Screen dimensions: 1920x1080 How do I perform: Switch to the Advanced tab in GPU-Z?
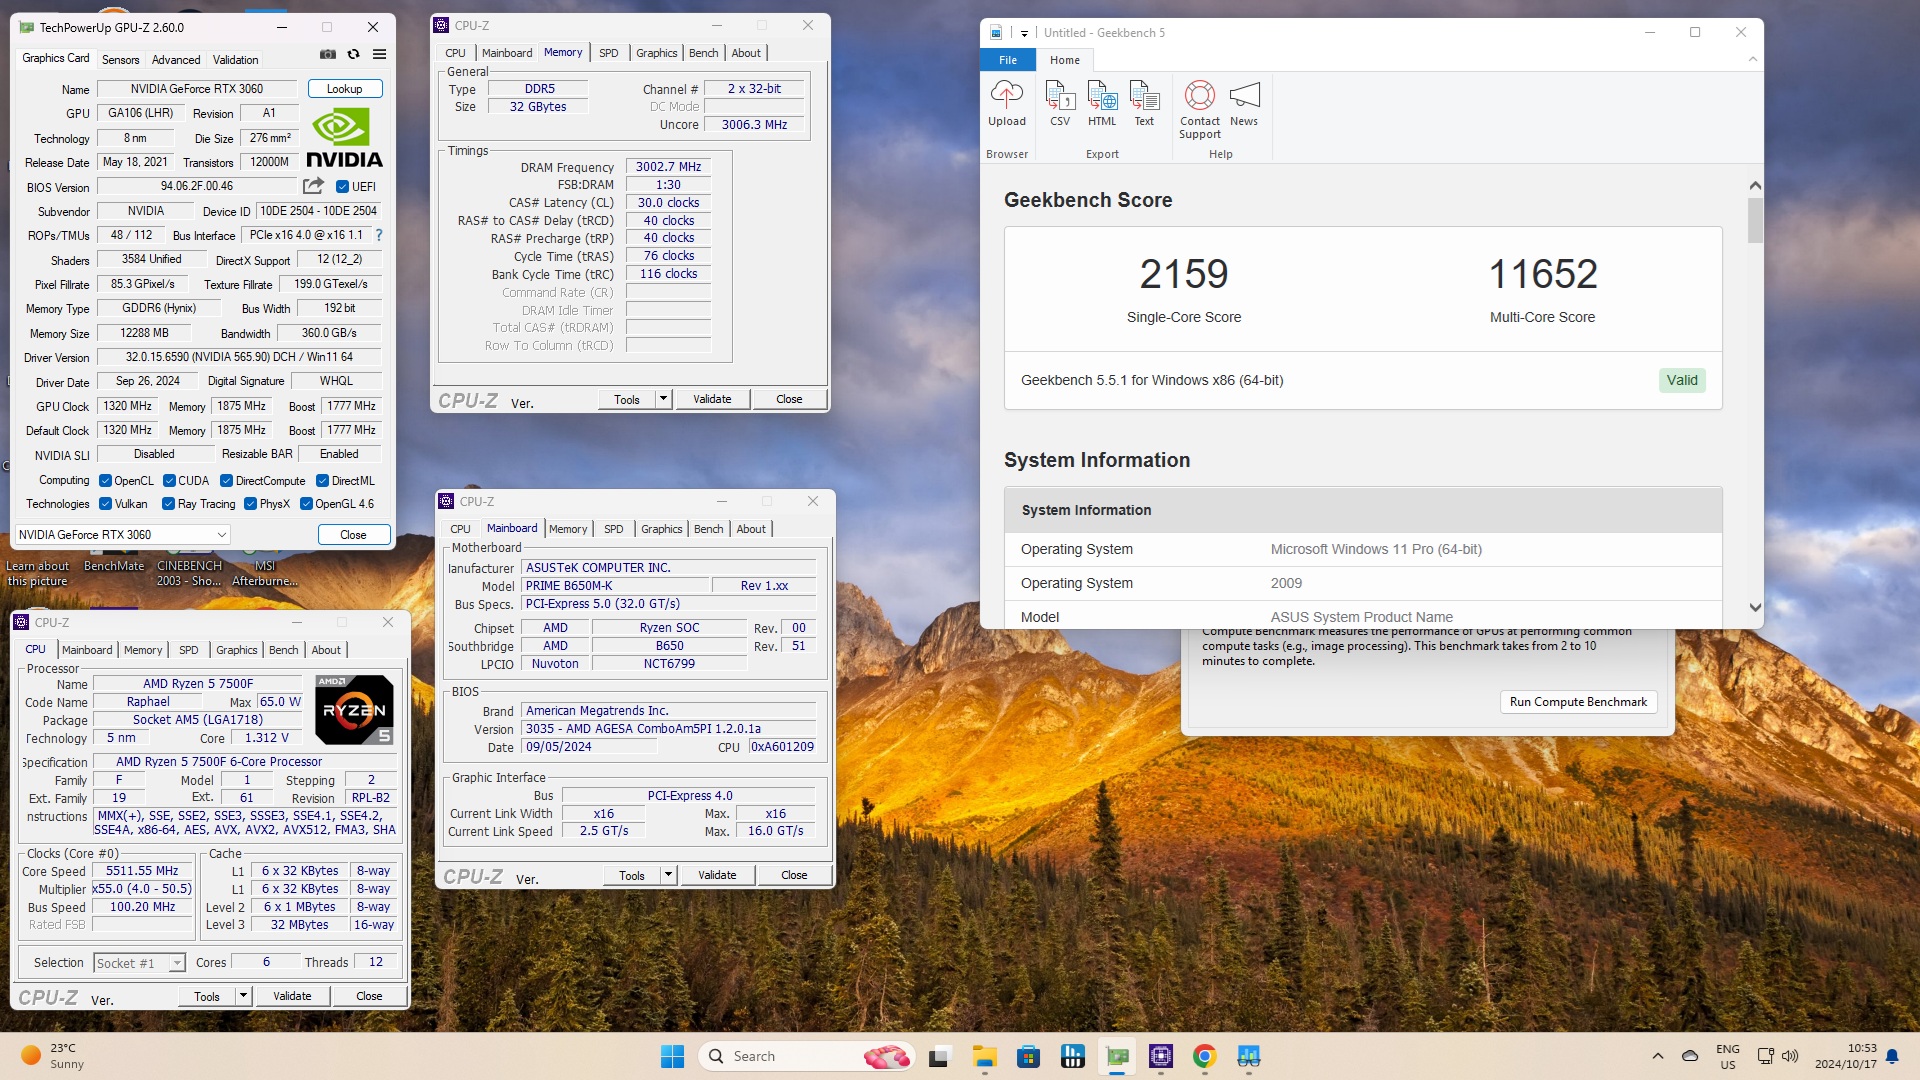click(x=176, y=60)
